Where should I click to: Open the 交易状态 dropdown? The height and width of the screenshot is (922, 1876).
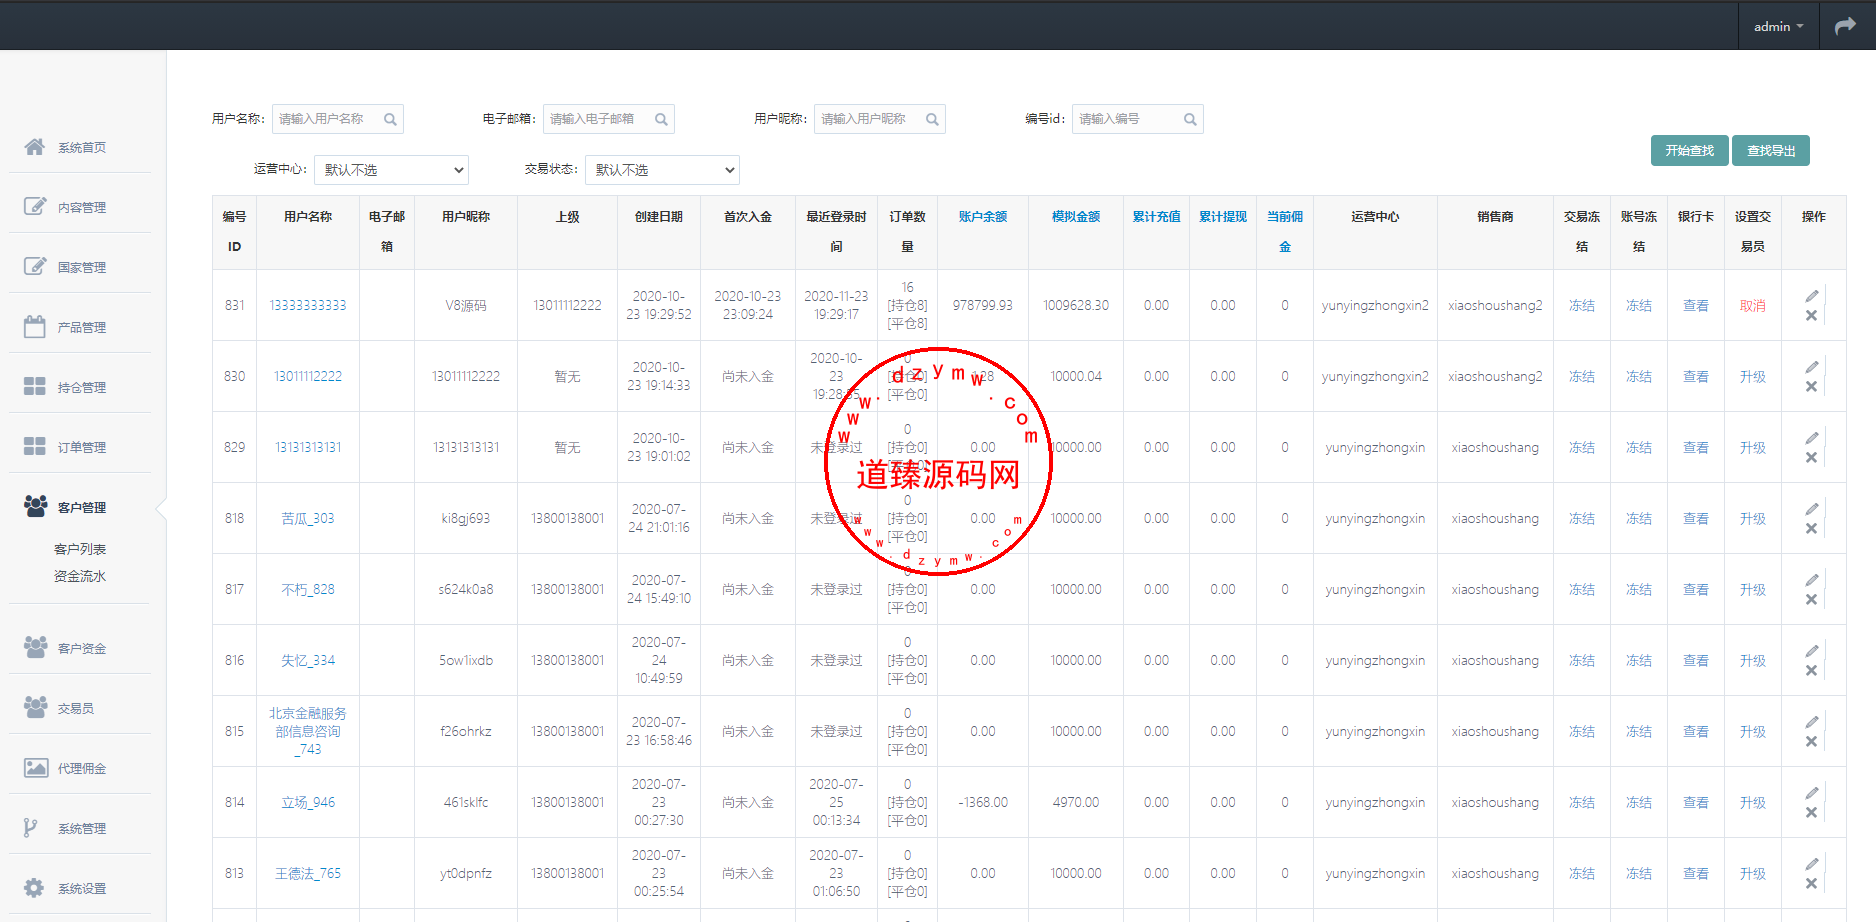(662, 170)
